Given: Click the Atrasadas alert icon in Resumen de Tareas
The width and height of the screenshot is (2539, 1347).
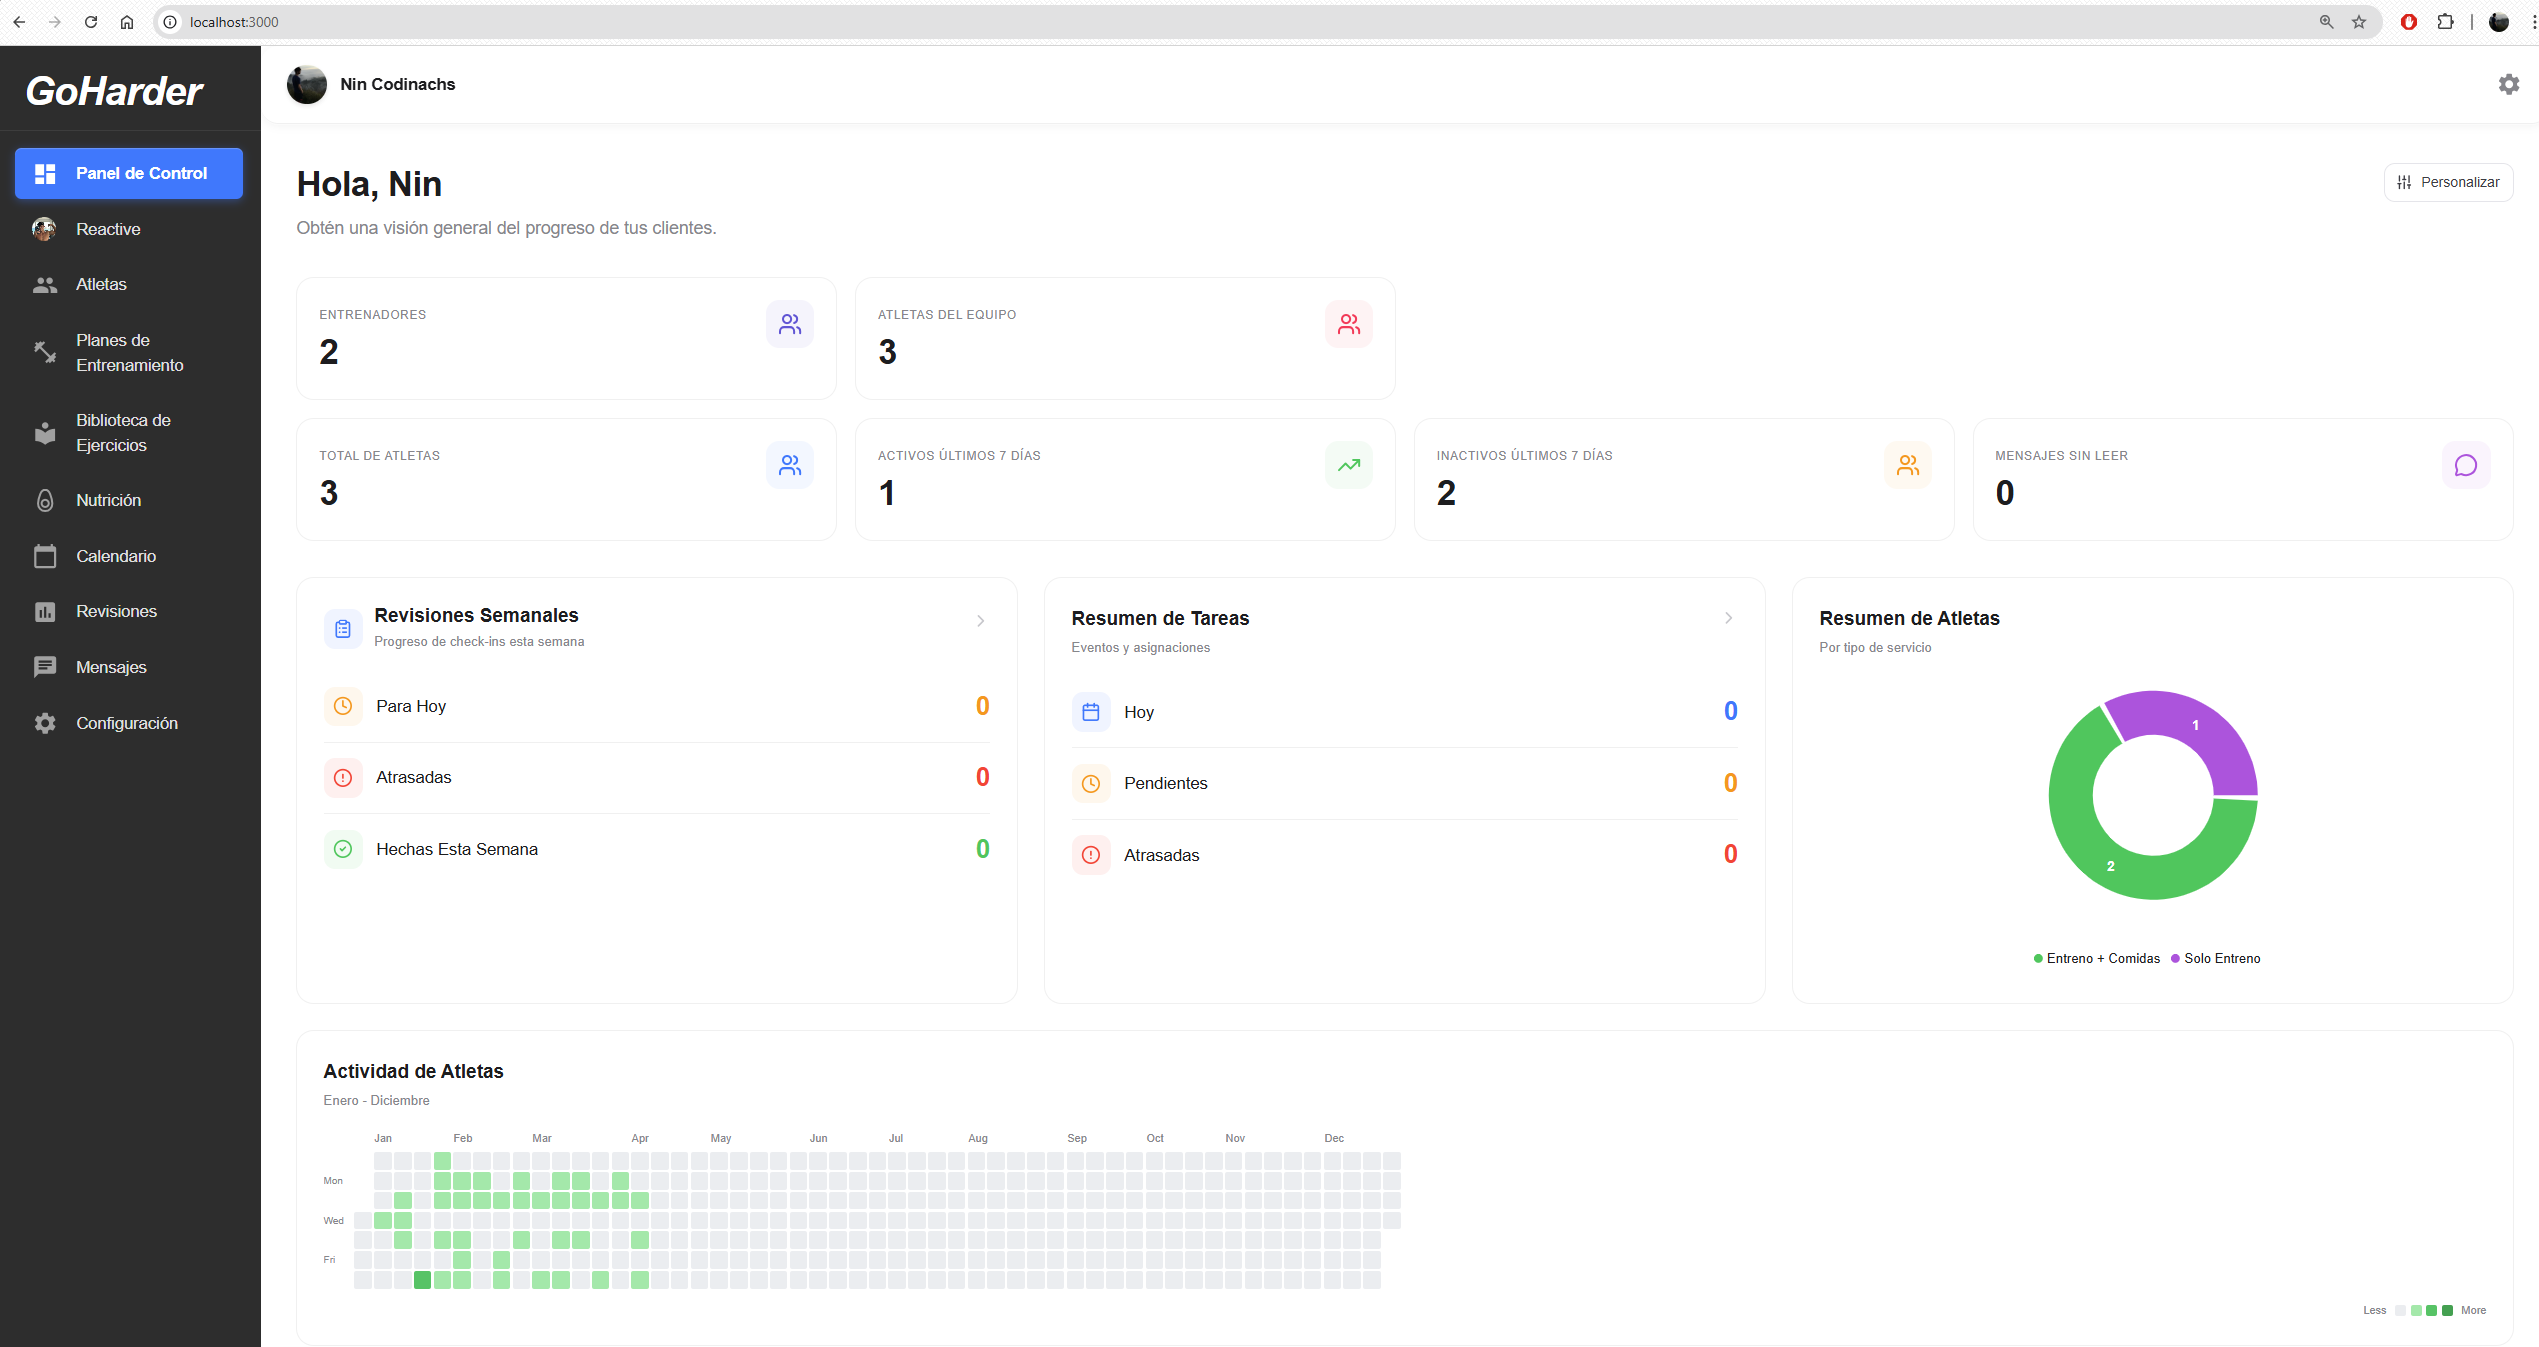Looking at the screenshot, I should coord(1091,855).
